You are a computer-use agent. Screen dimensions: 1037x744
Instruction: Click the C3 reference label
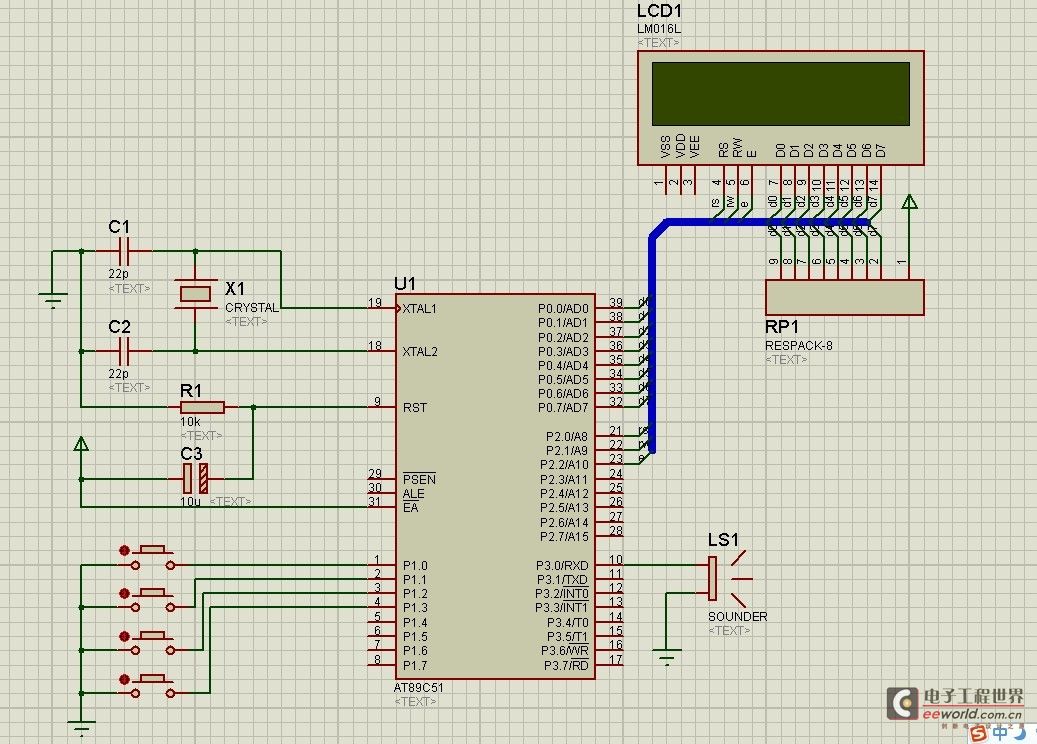click(191, 454)
